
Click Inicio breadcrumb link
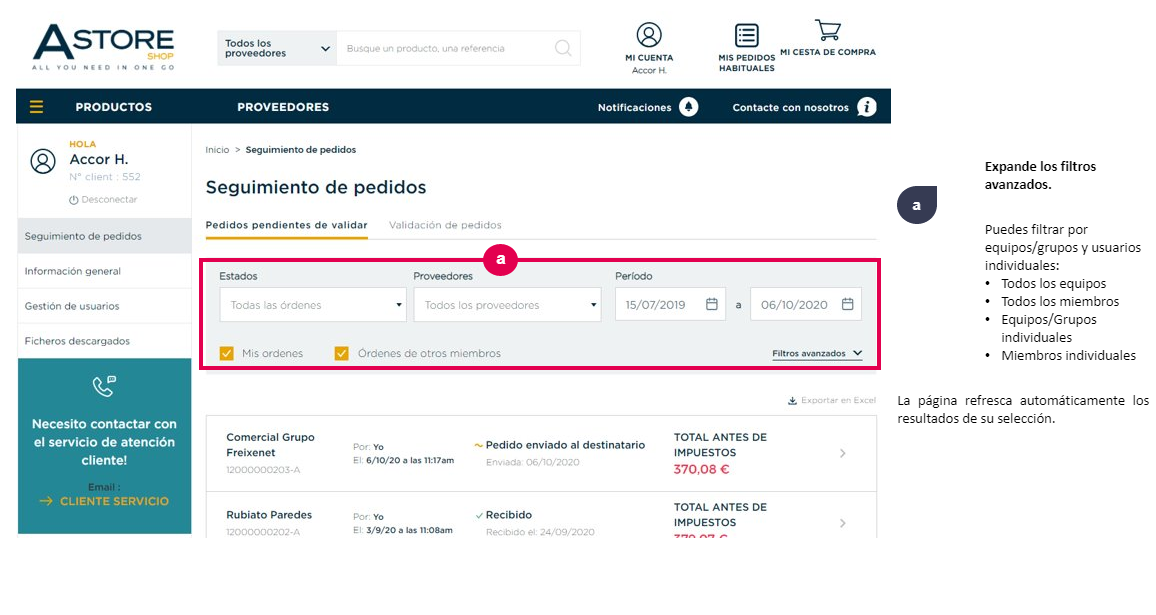[x=217, y=150]
